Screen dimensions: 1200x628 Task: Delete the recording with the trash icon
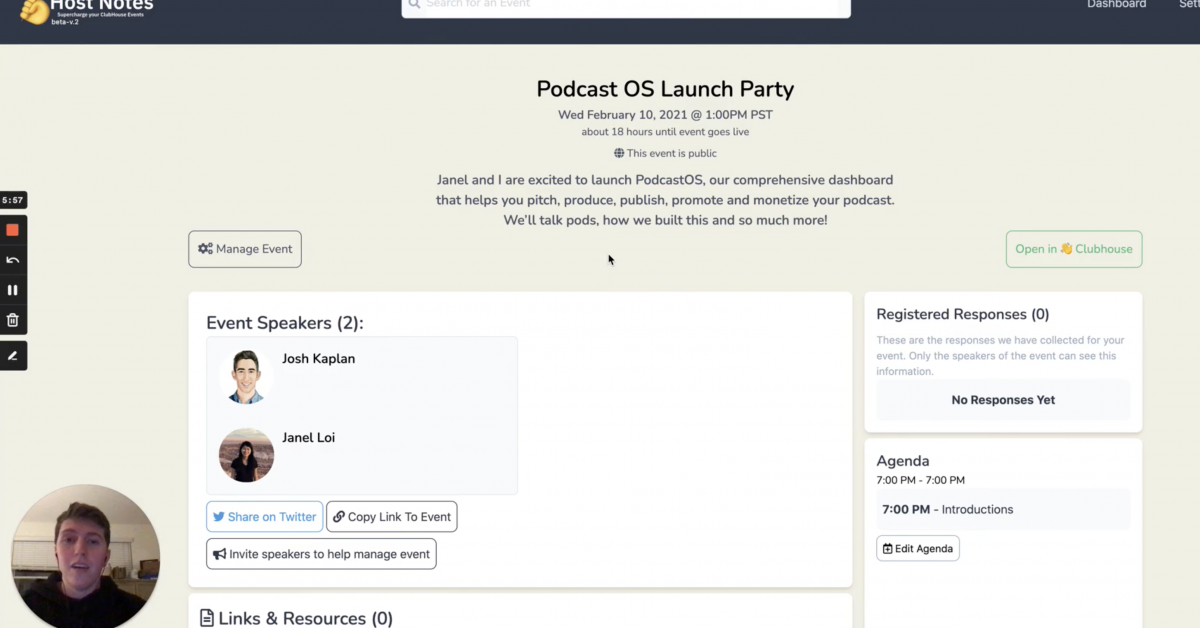coord(13,320)
